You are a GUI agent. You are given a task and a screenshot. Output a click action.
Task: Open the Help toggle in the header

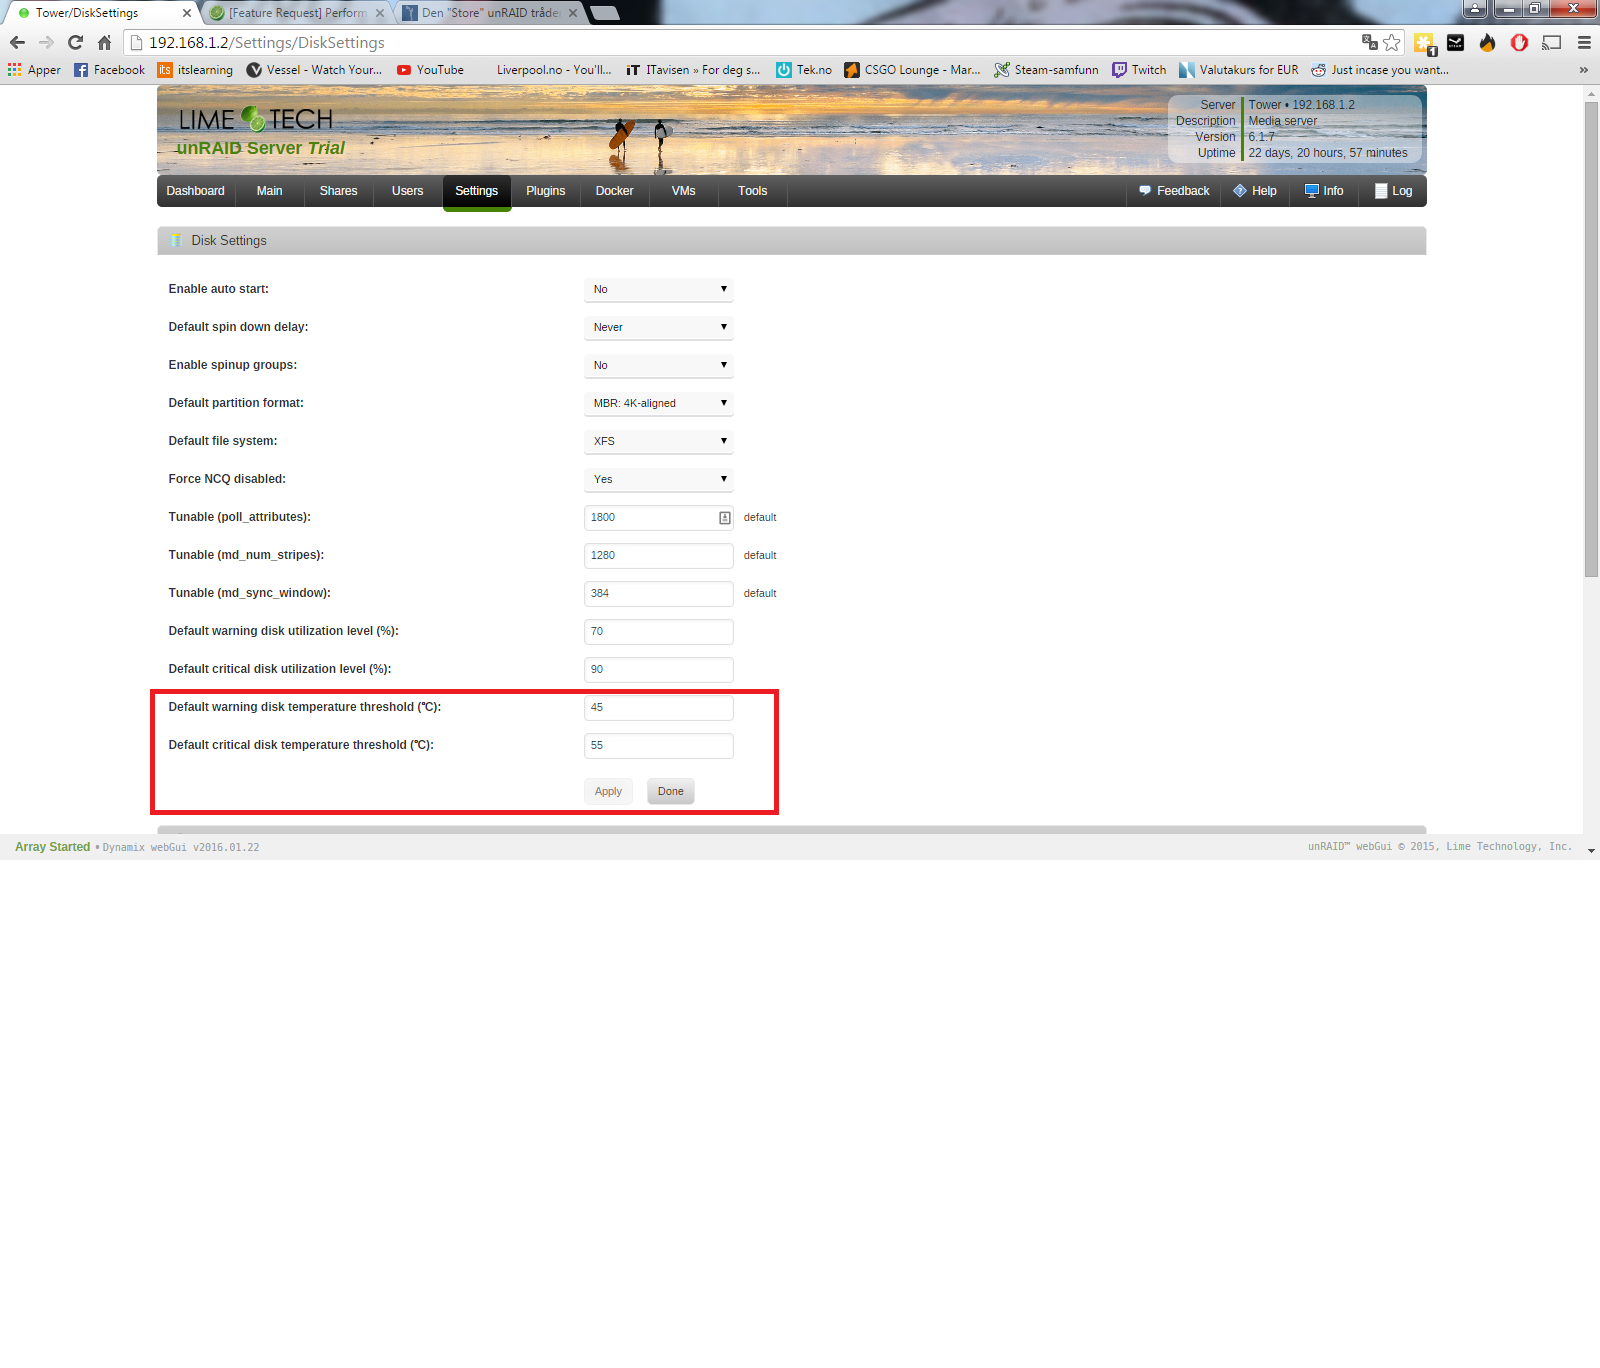(1254, 191)
